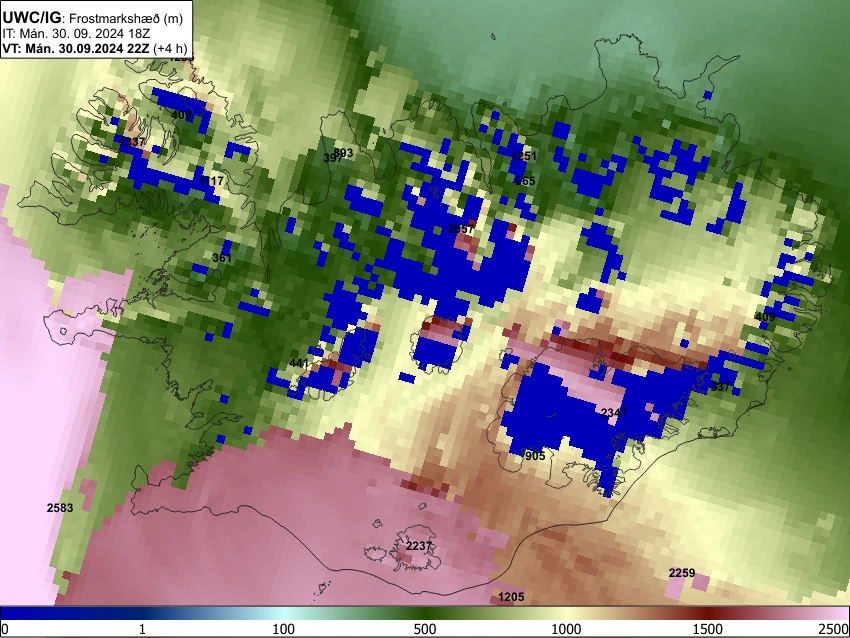Viewport: 850px width, 638px height.
Task: Pick the dark green 500 m color on the legend
Action: (x=425, y=613)
